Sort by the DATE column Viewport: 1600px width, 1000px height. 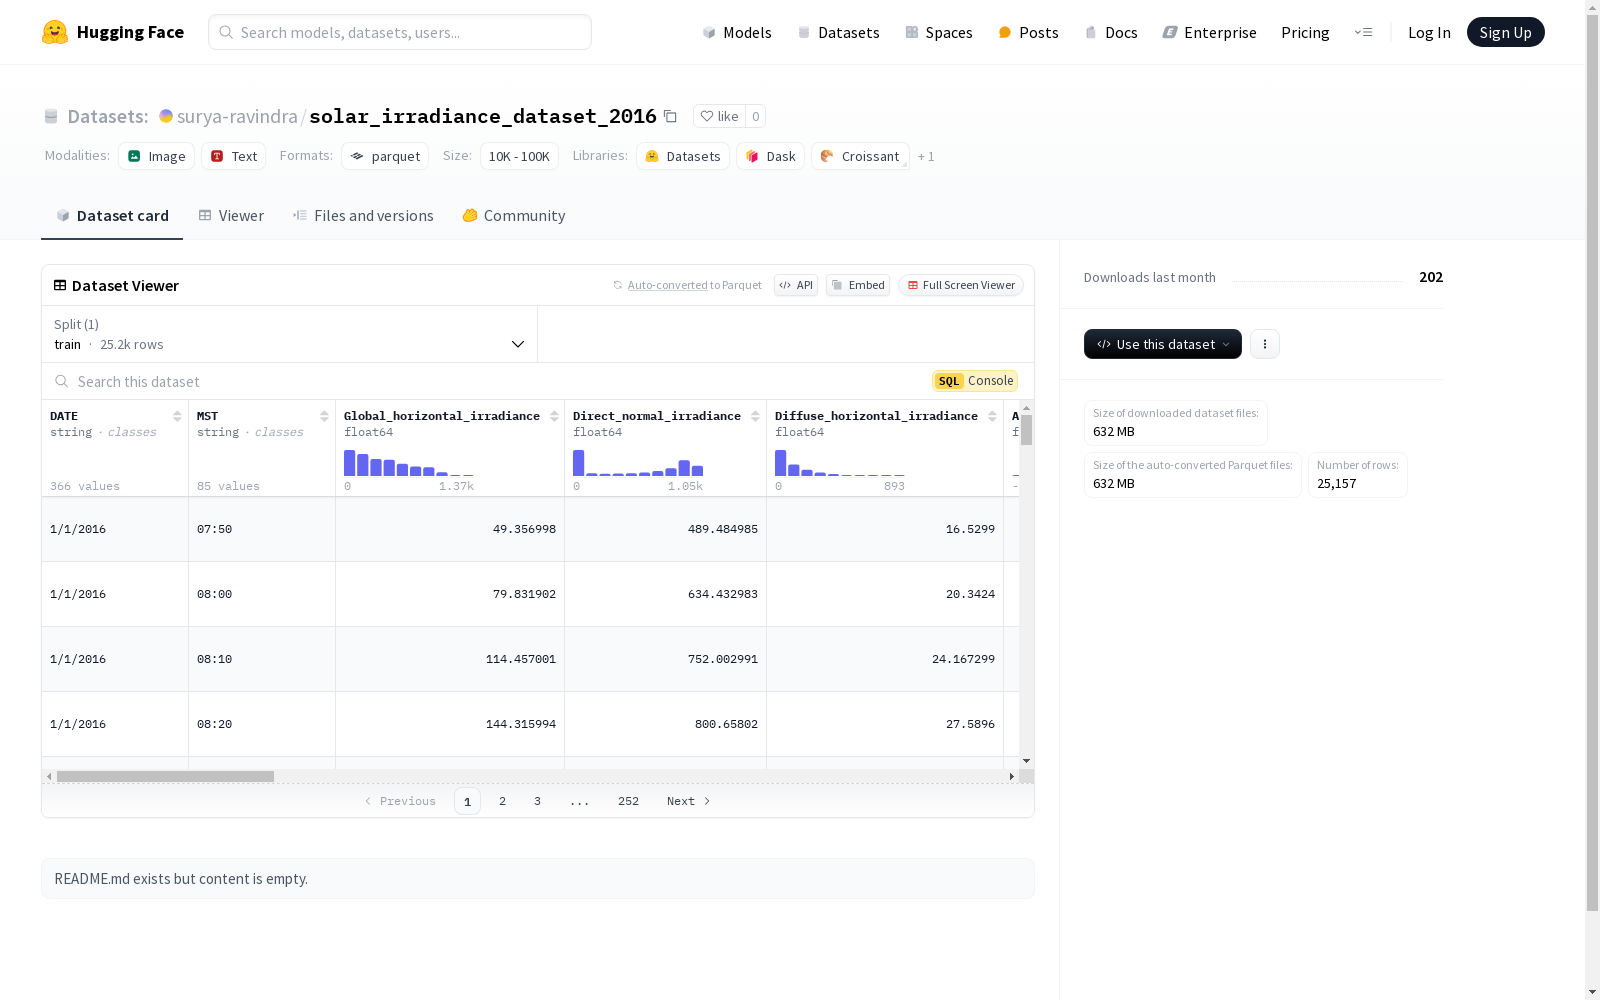(177, 416)
